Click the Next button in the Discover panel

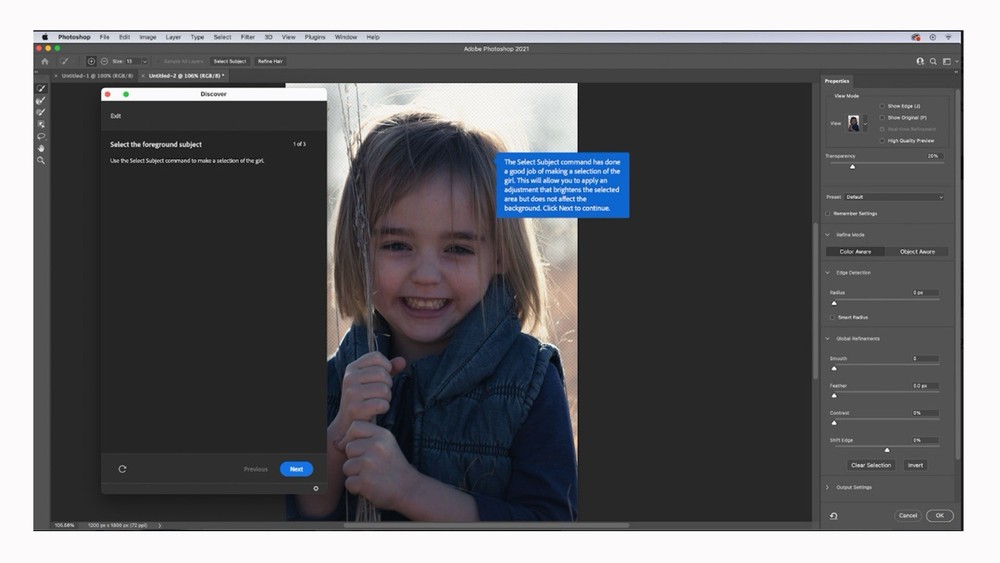pyautogui.click(x=296, y=469)
